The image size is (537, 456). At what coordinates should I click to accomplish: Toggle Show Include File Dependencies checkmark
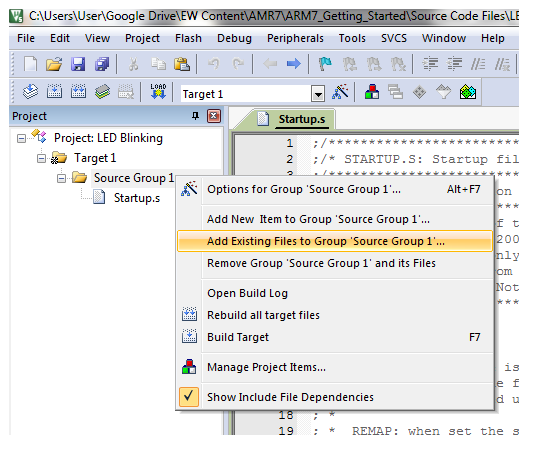coord(189,397)
